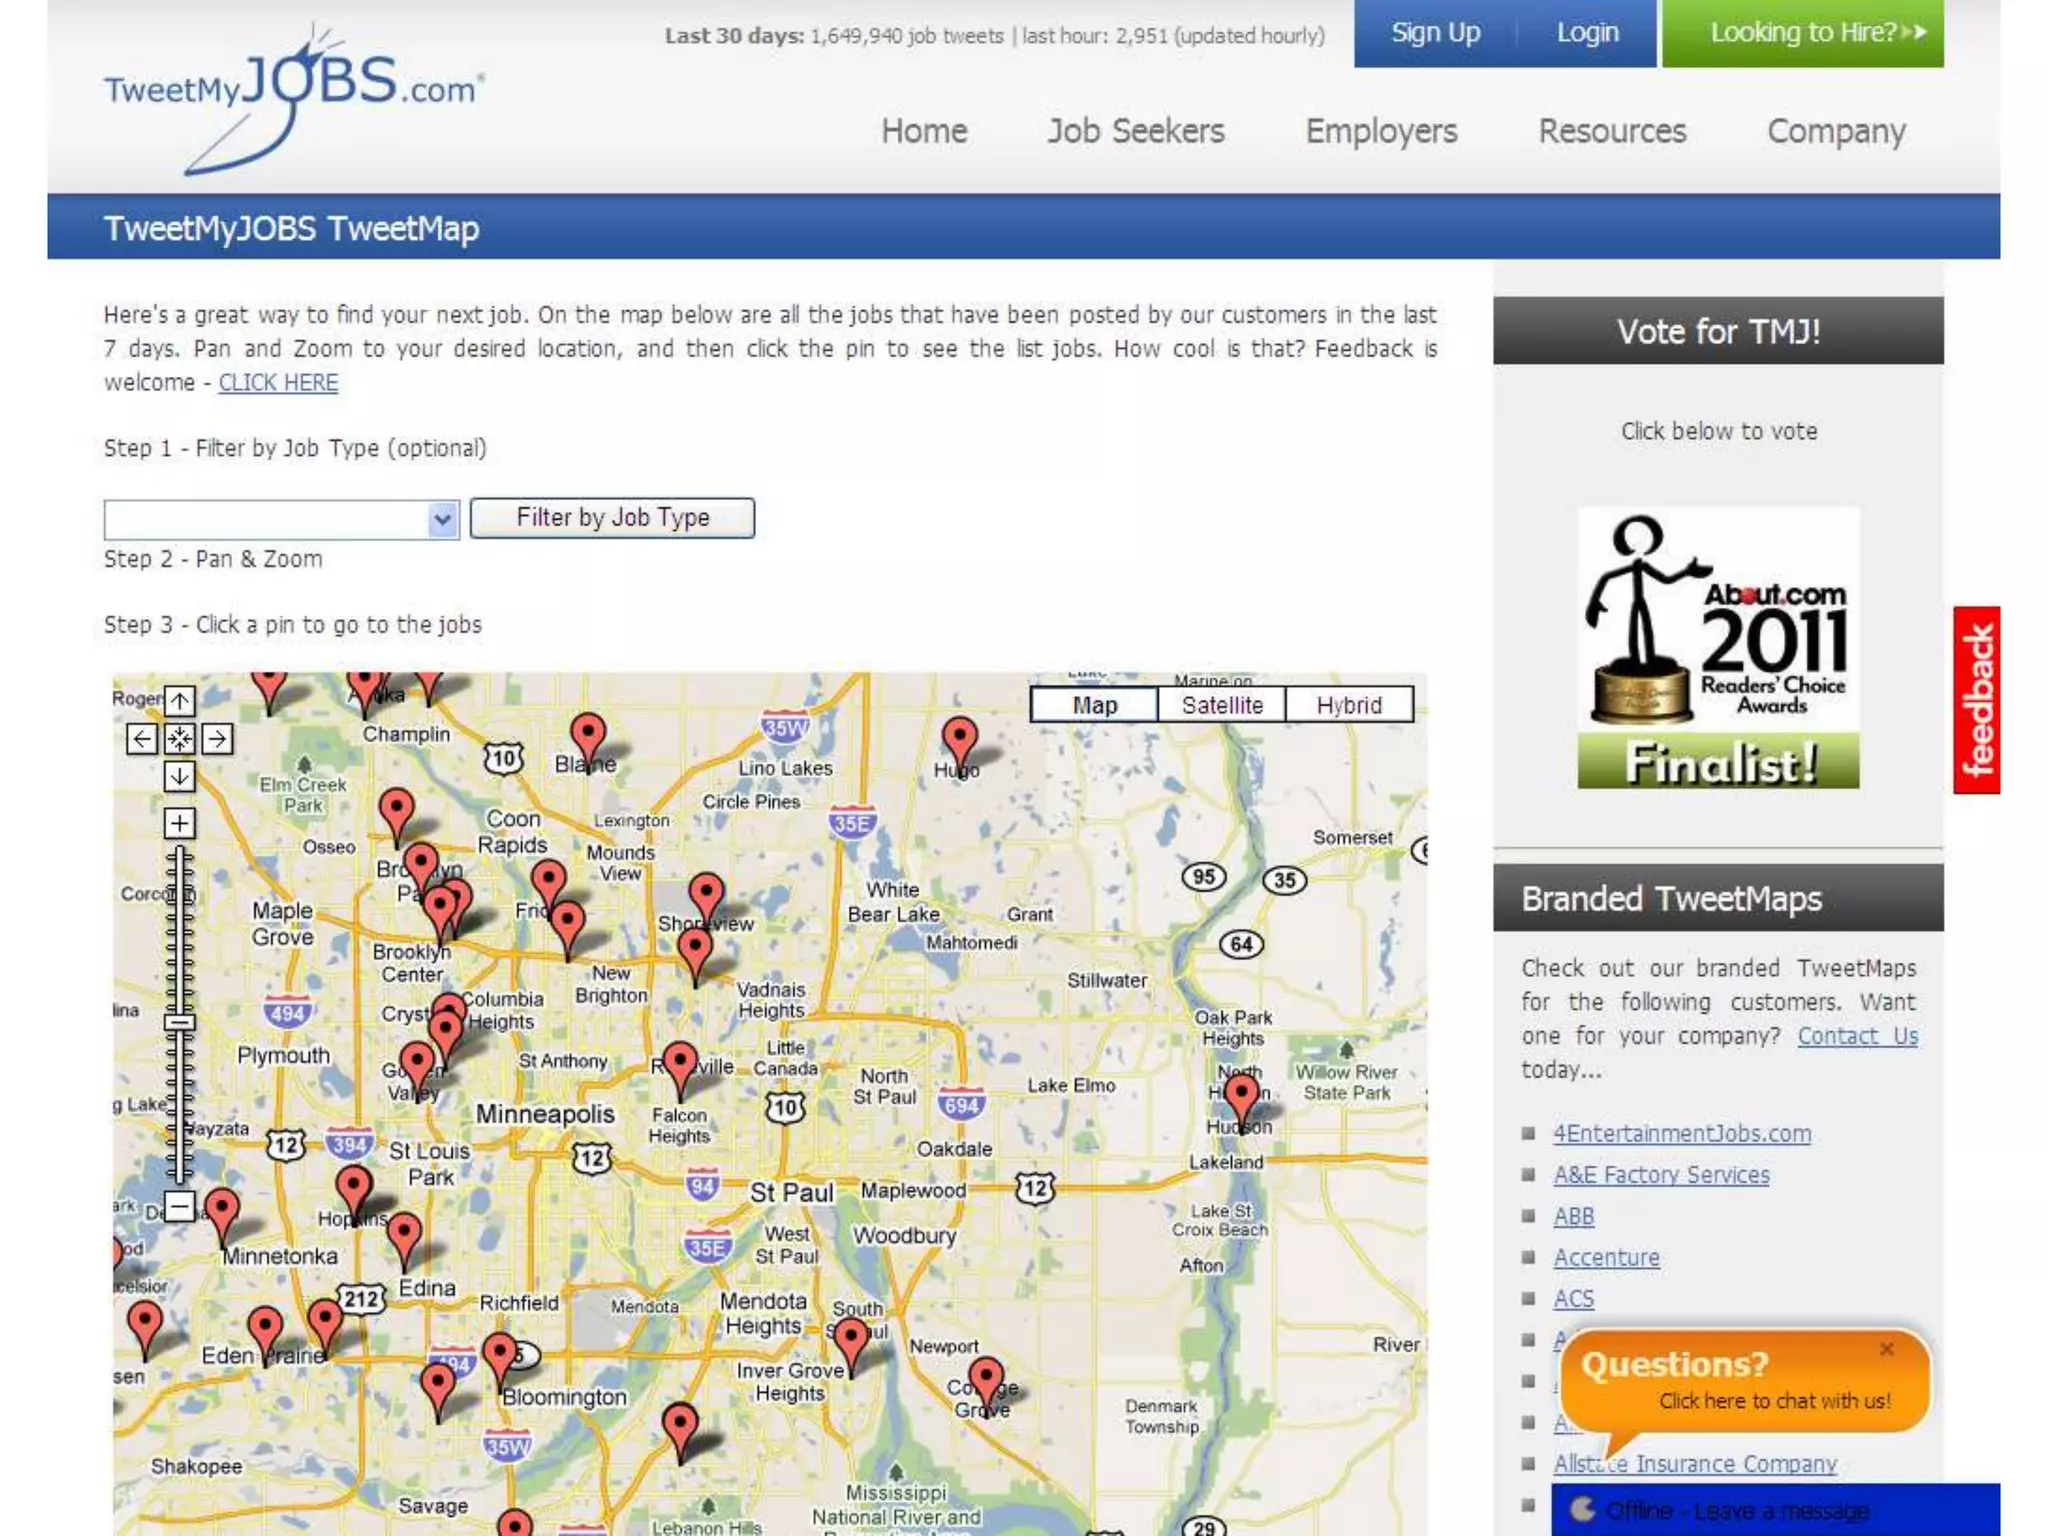Click the Sign Up button
Screen dimensions: 2048x1536
tap(1435, 33)
